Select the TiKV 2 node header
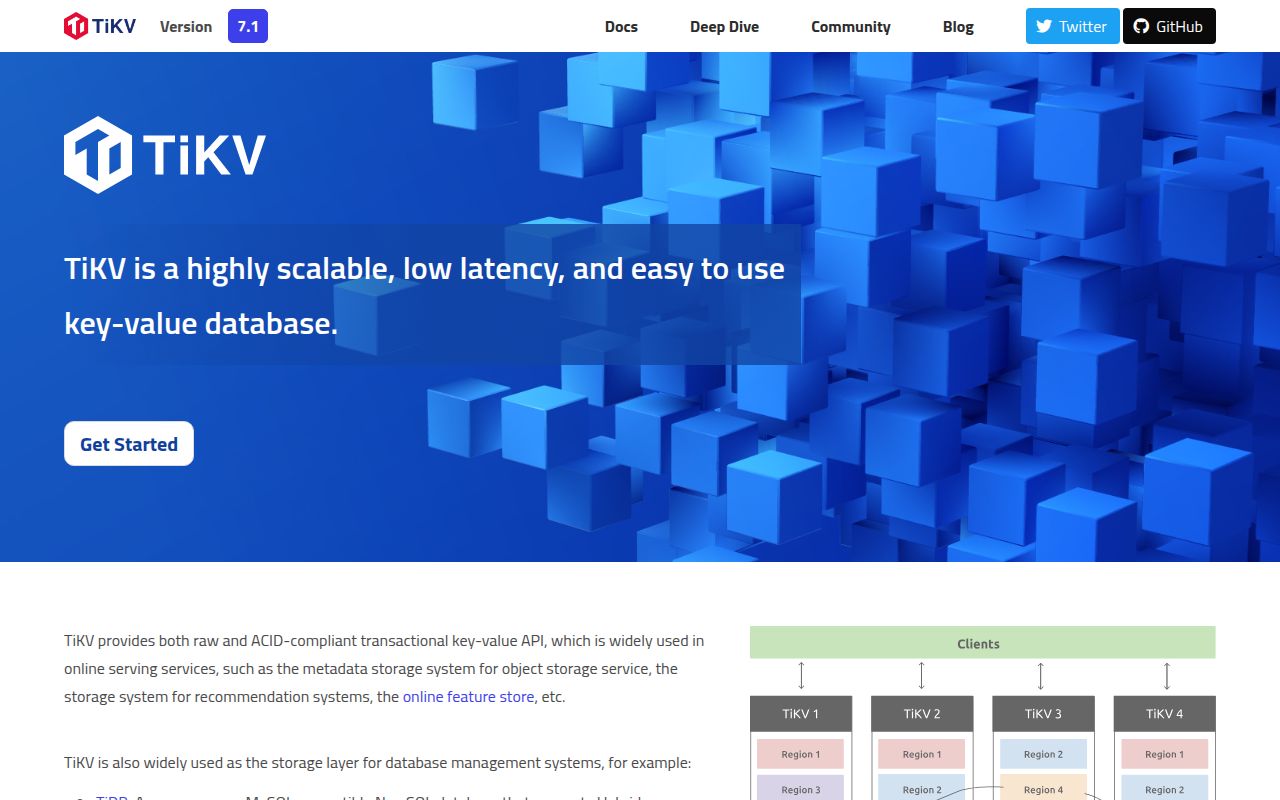The image size is (1280, 800). coord(922,713)
